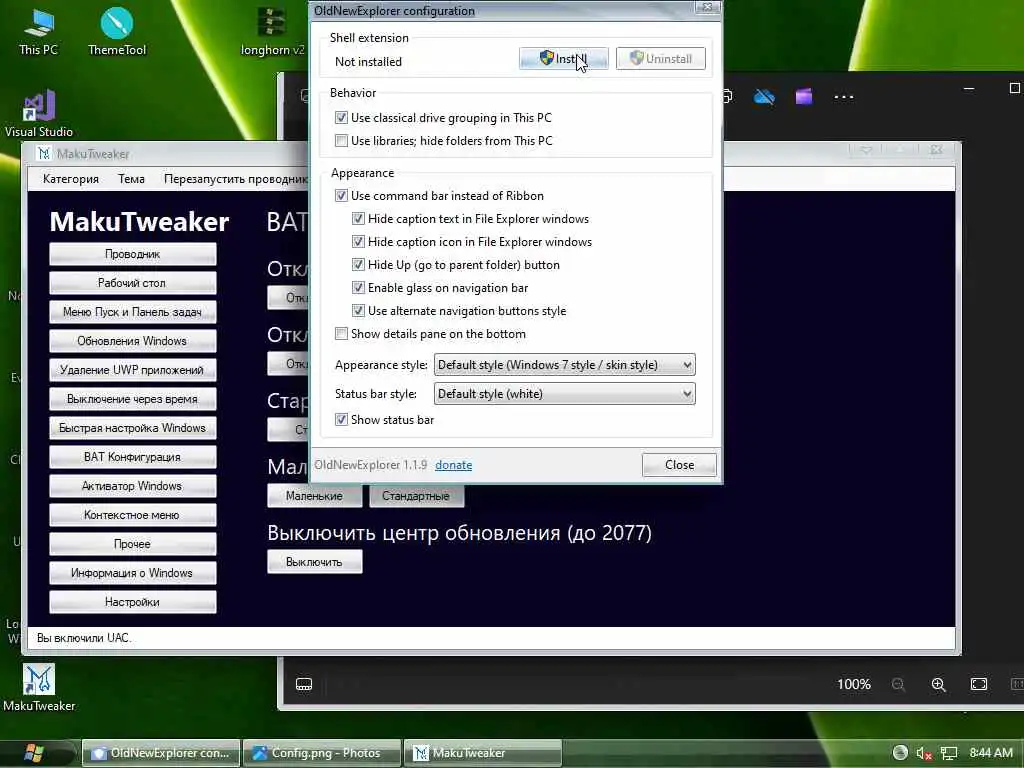Click the Windows Start orb
The height and width of the screenshot is (768, 1024).
tap(33, 753)
